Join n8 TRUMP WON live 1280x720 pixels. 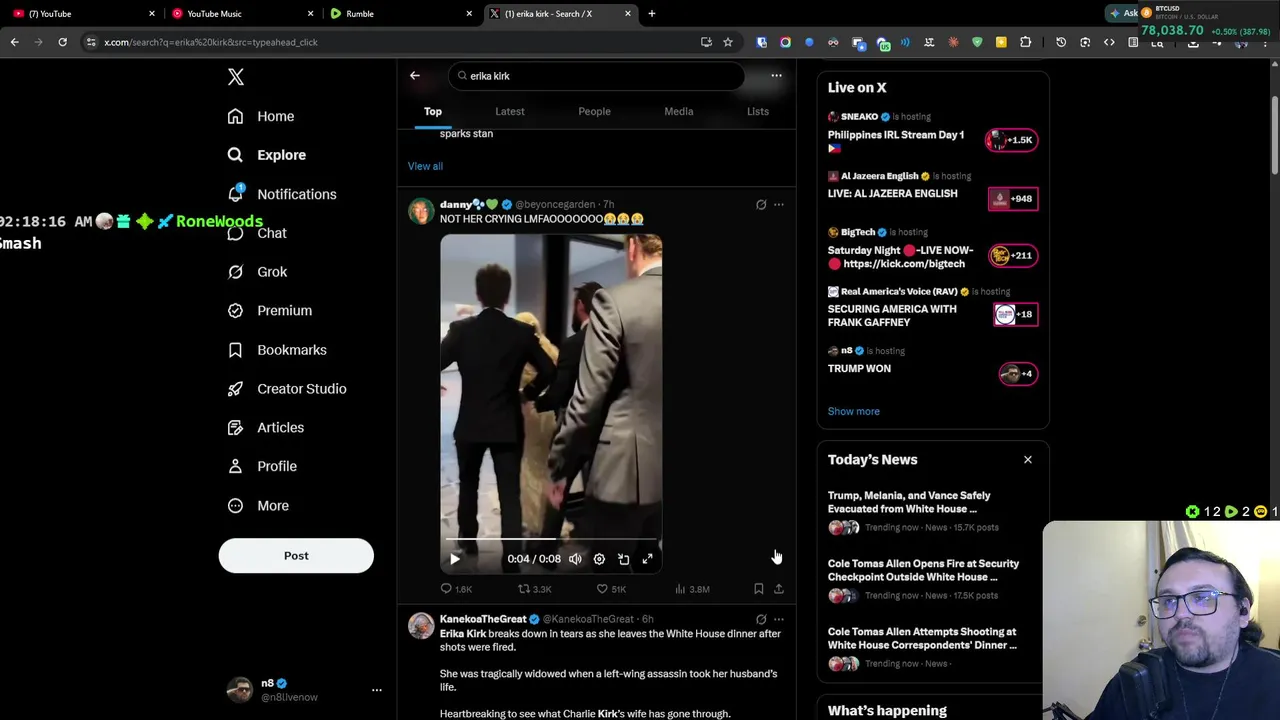1018,374
